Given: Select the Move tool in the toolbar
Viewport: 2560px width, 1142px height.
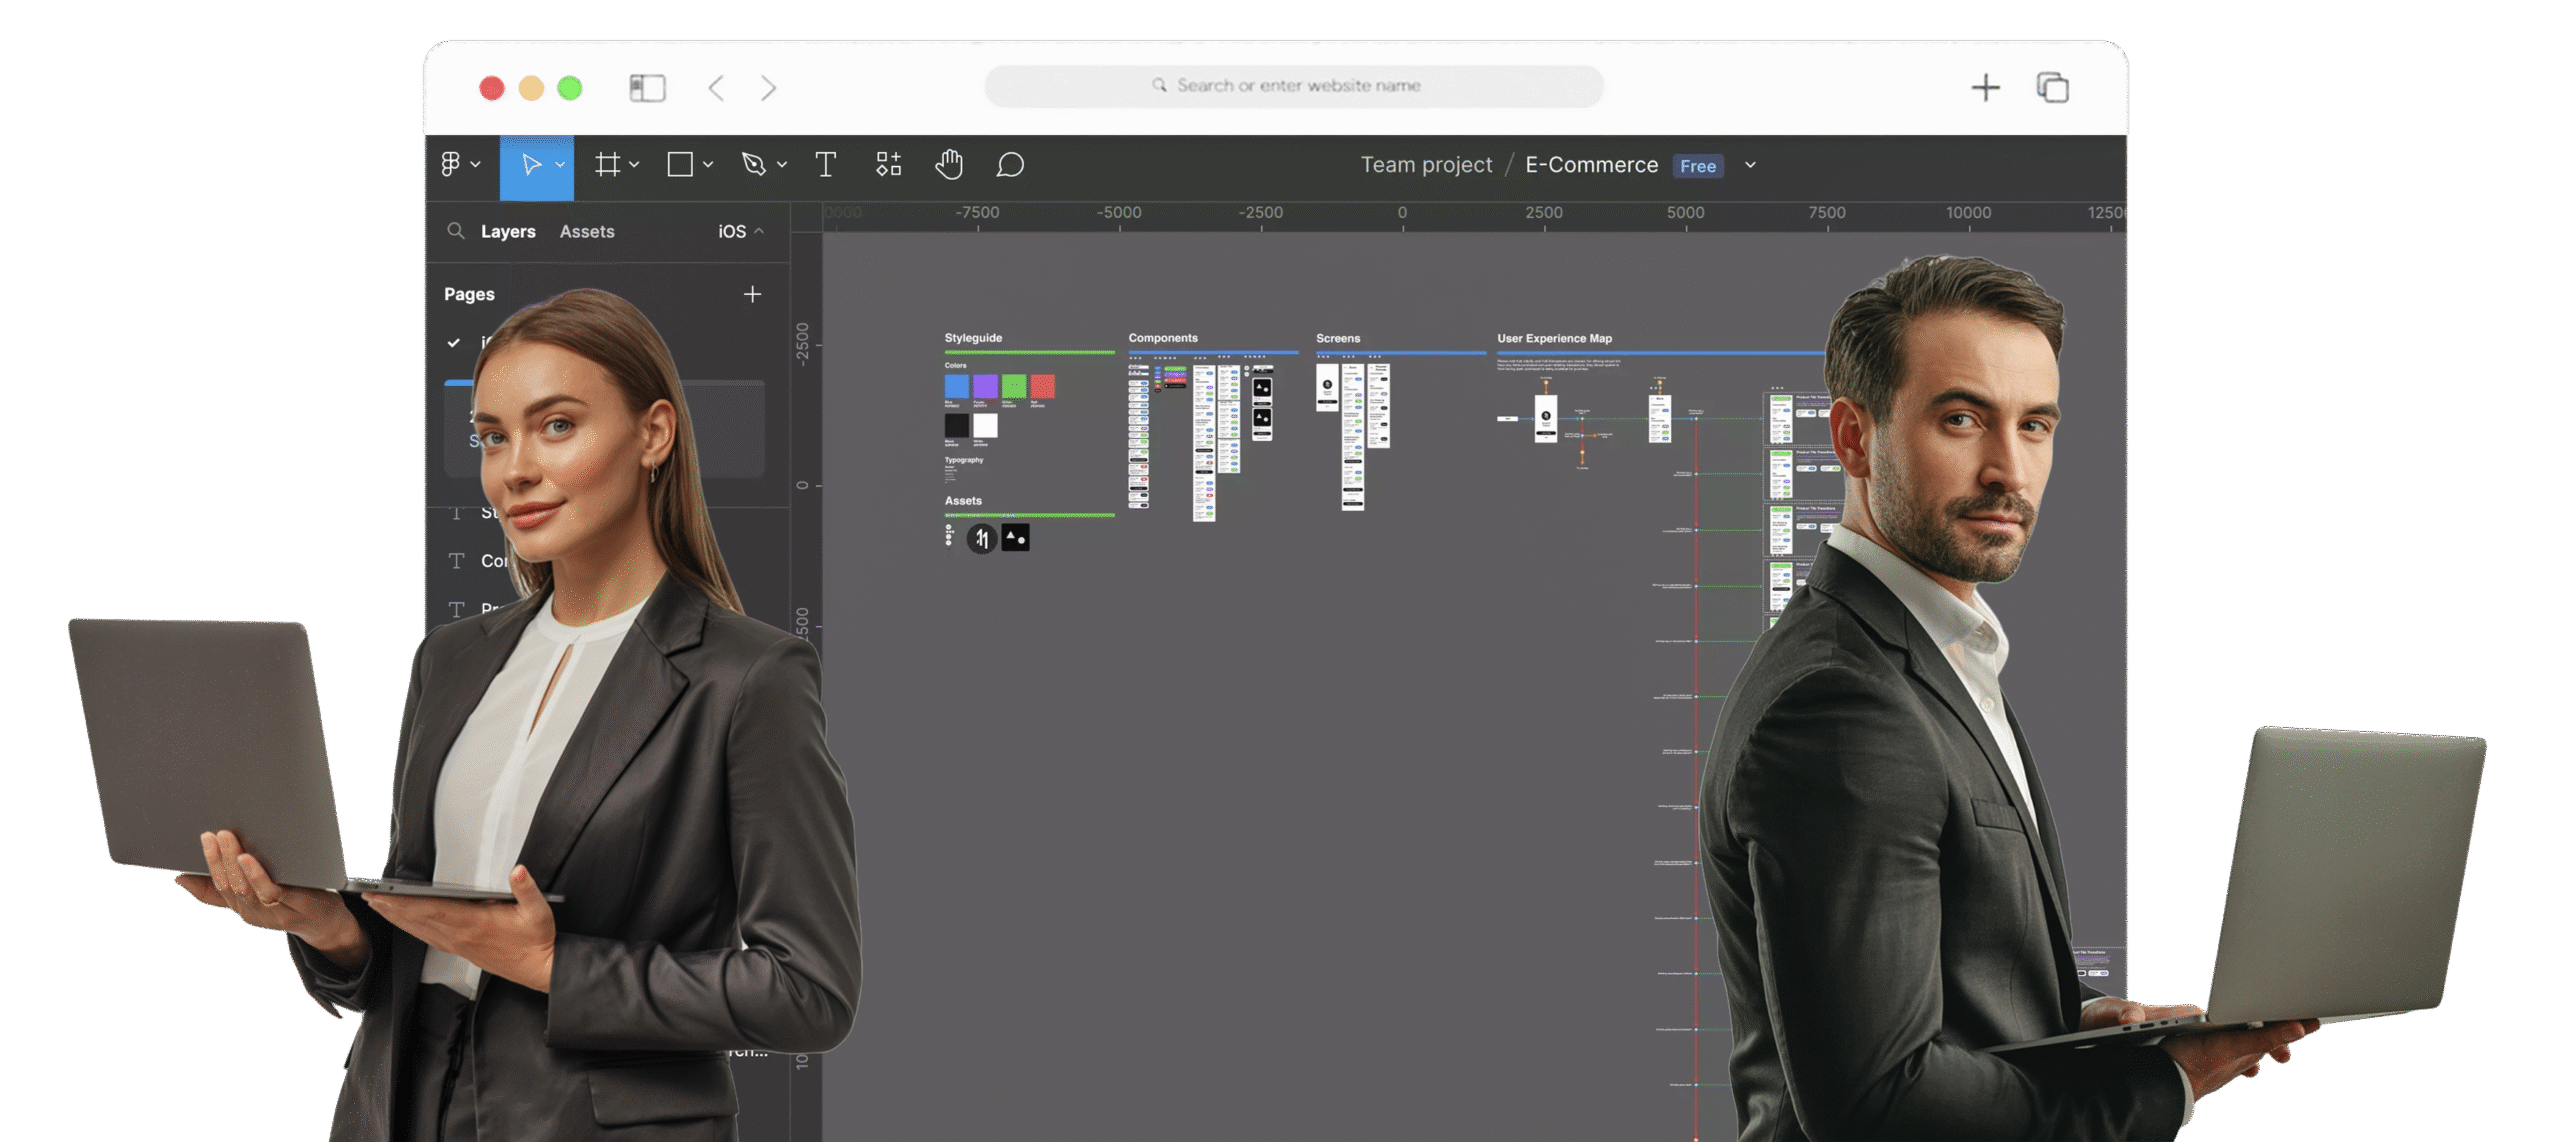Looking at the screenshot, I should [532, 165].
